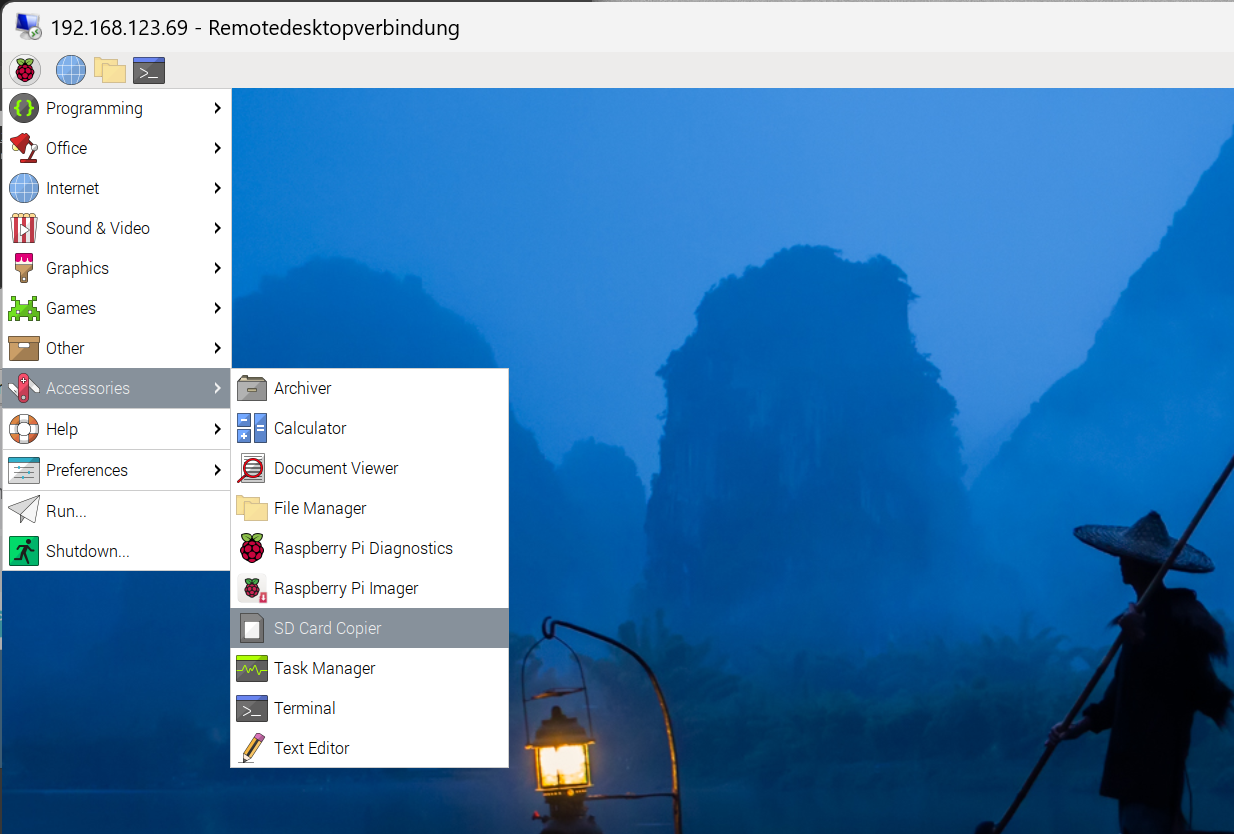Click the Calculator icon in Accessories
Viewport: 1234px width, 834px height.
pyautogui.click(x=252, y=428)
